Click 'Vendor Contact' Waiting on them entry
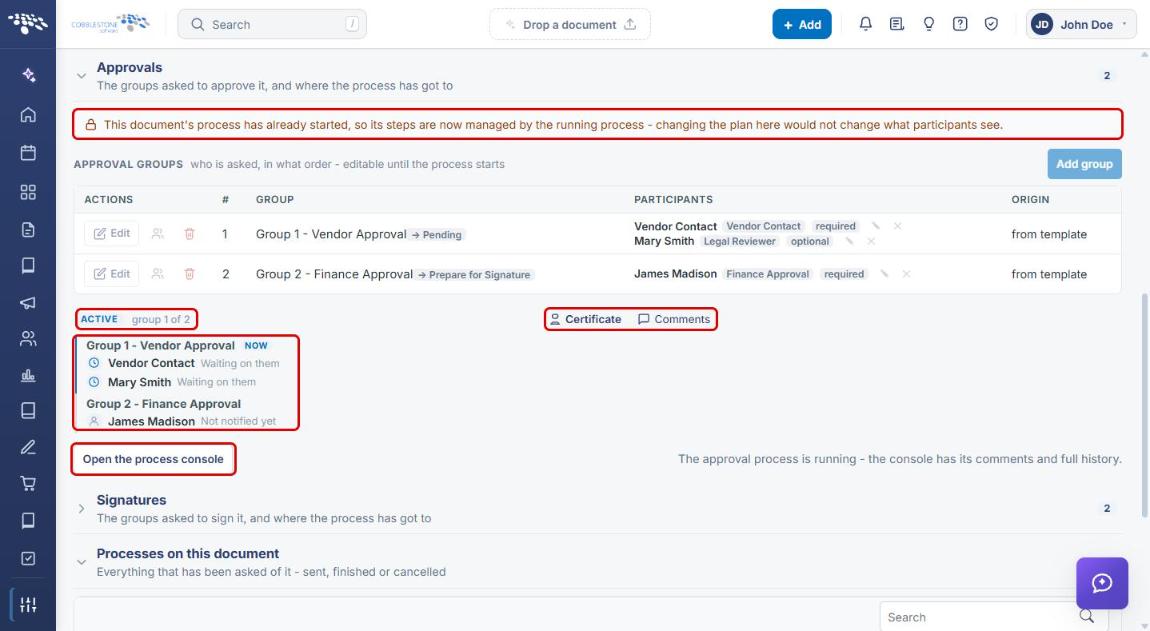Image resolution: width=1150 pixels, height=631 pixels. tap(183, 363)
